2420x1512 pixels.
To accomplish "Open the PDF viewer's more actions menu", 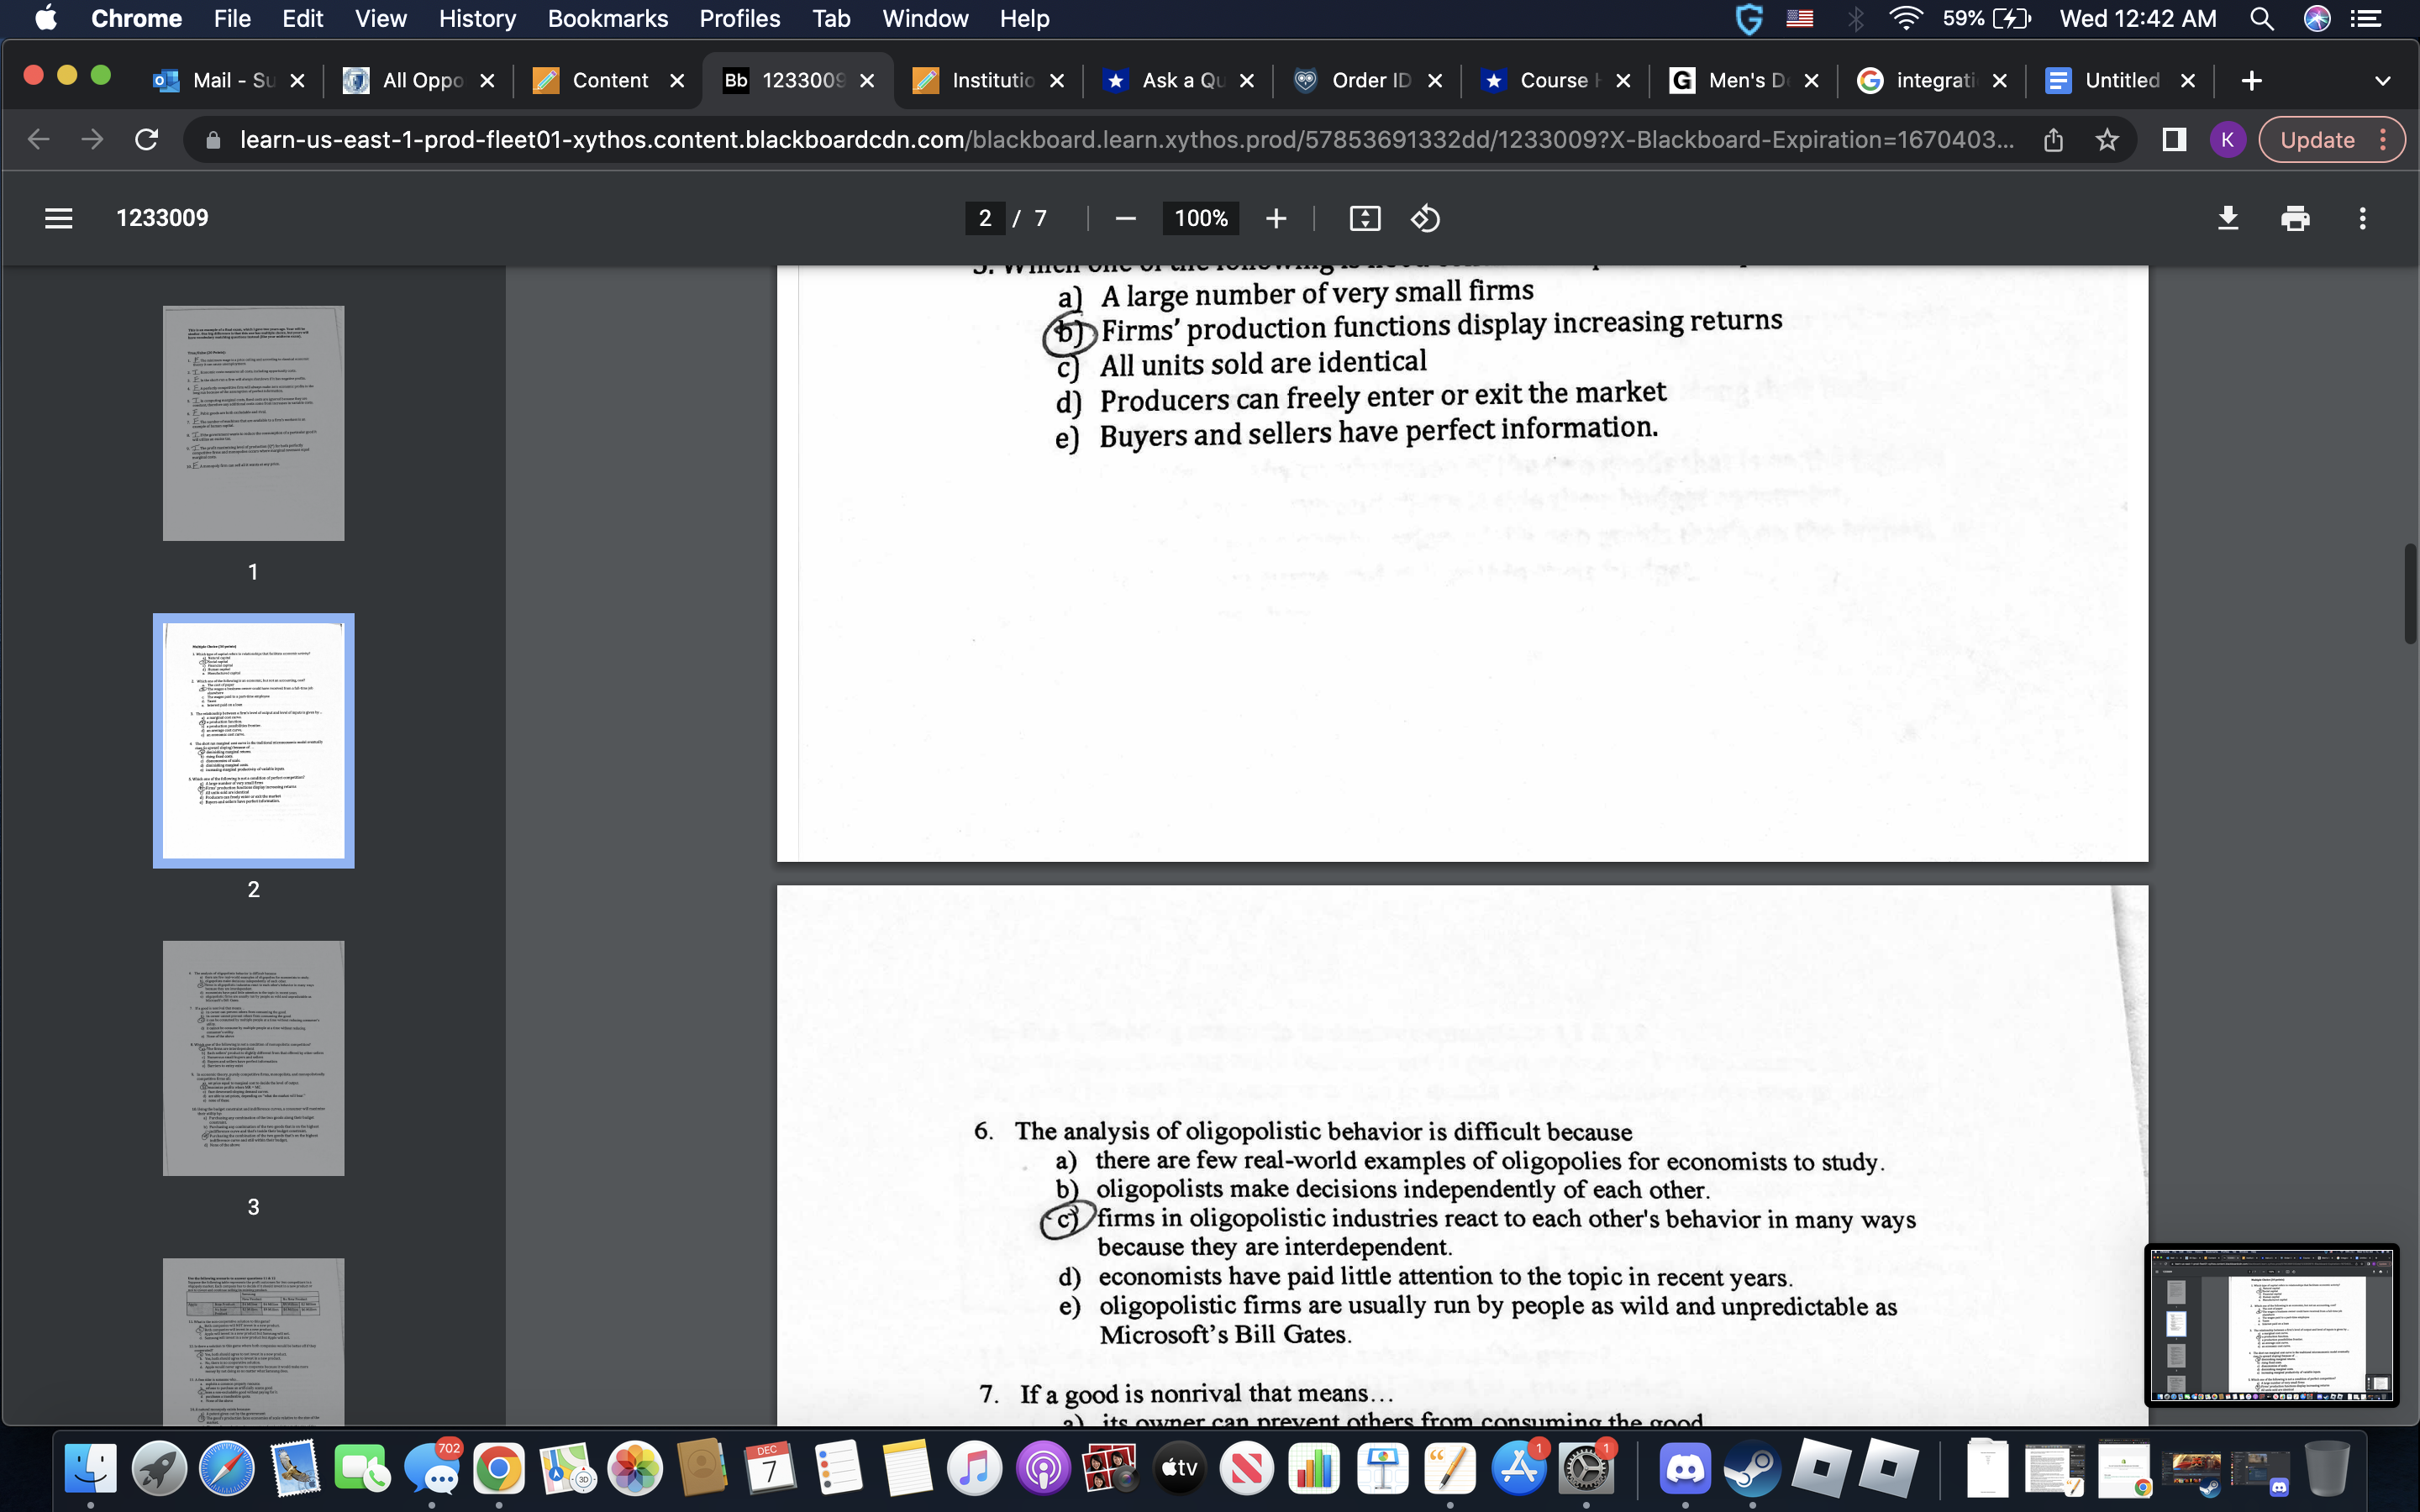I will coord(2363,218).
